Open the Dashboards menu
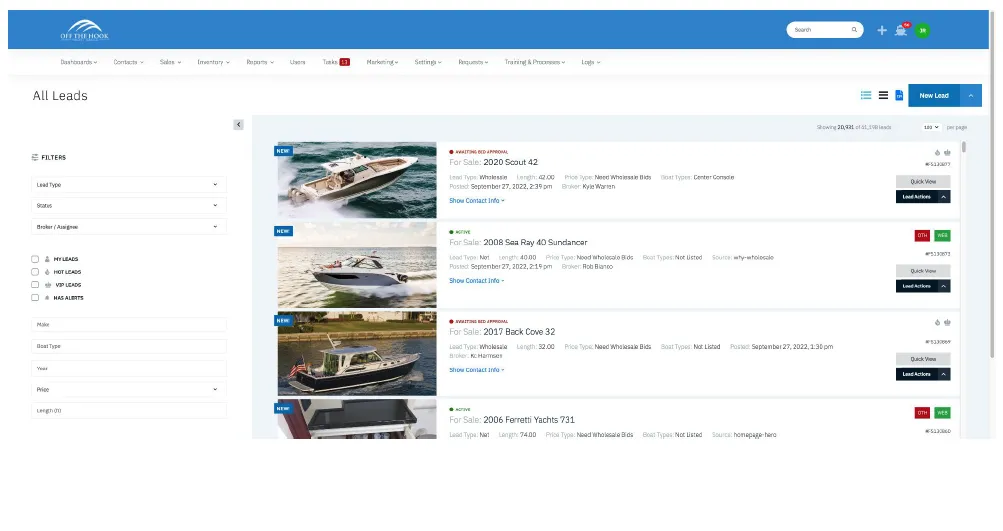Screen dimensions: 1003x531 pos(79,62)
